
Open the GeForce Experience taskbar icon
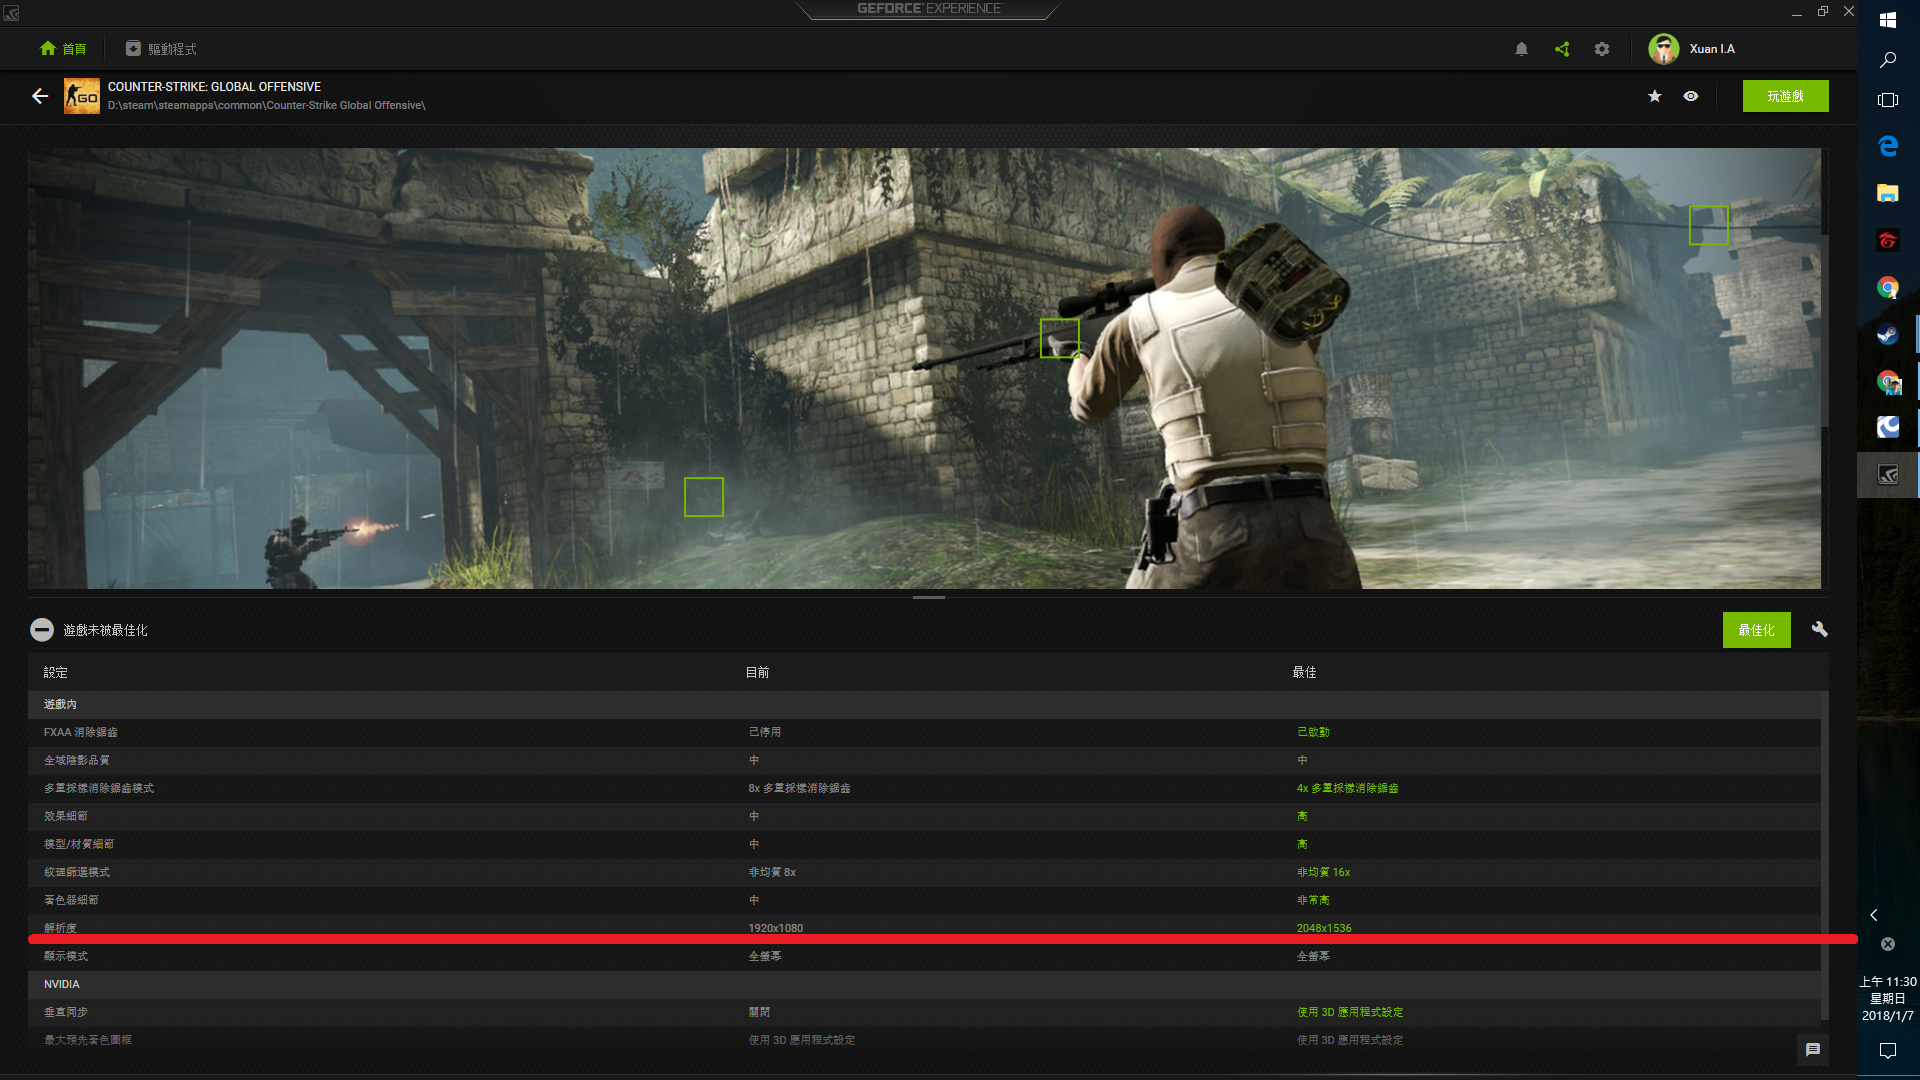click(1888, 475)
